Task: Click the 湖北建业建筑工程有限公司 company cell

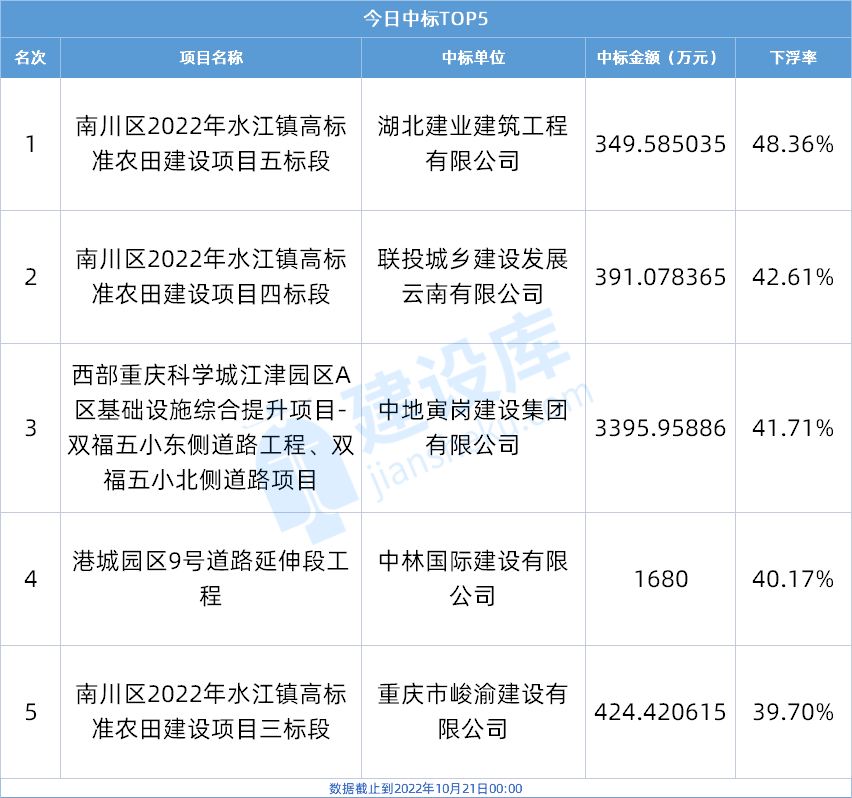Action: (x=473, y=144)
